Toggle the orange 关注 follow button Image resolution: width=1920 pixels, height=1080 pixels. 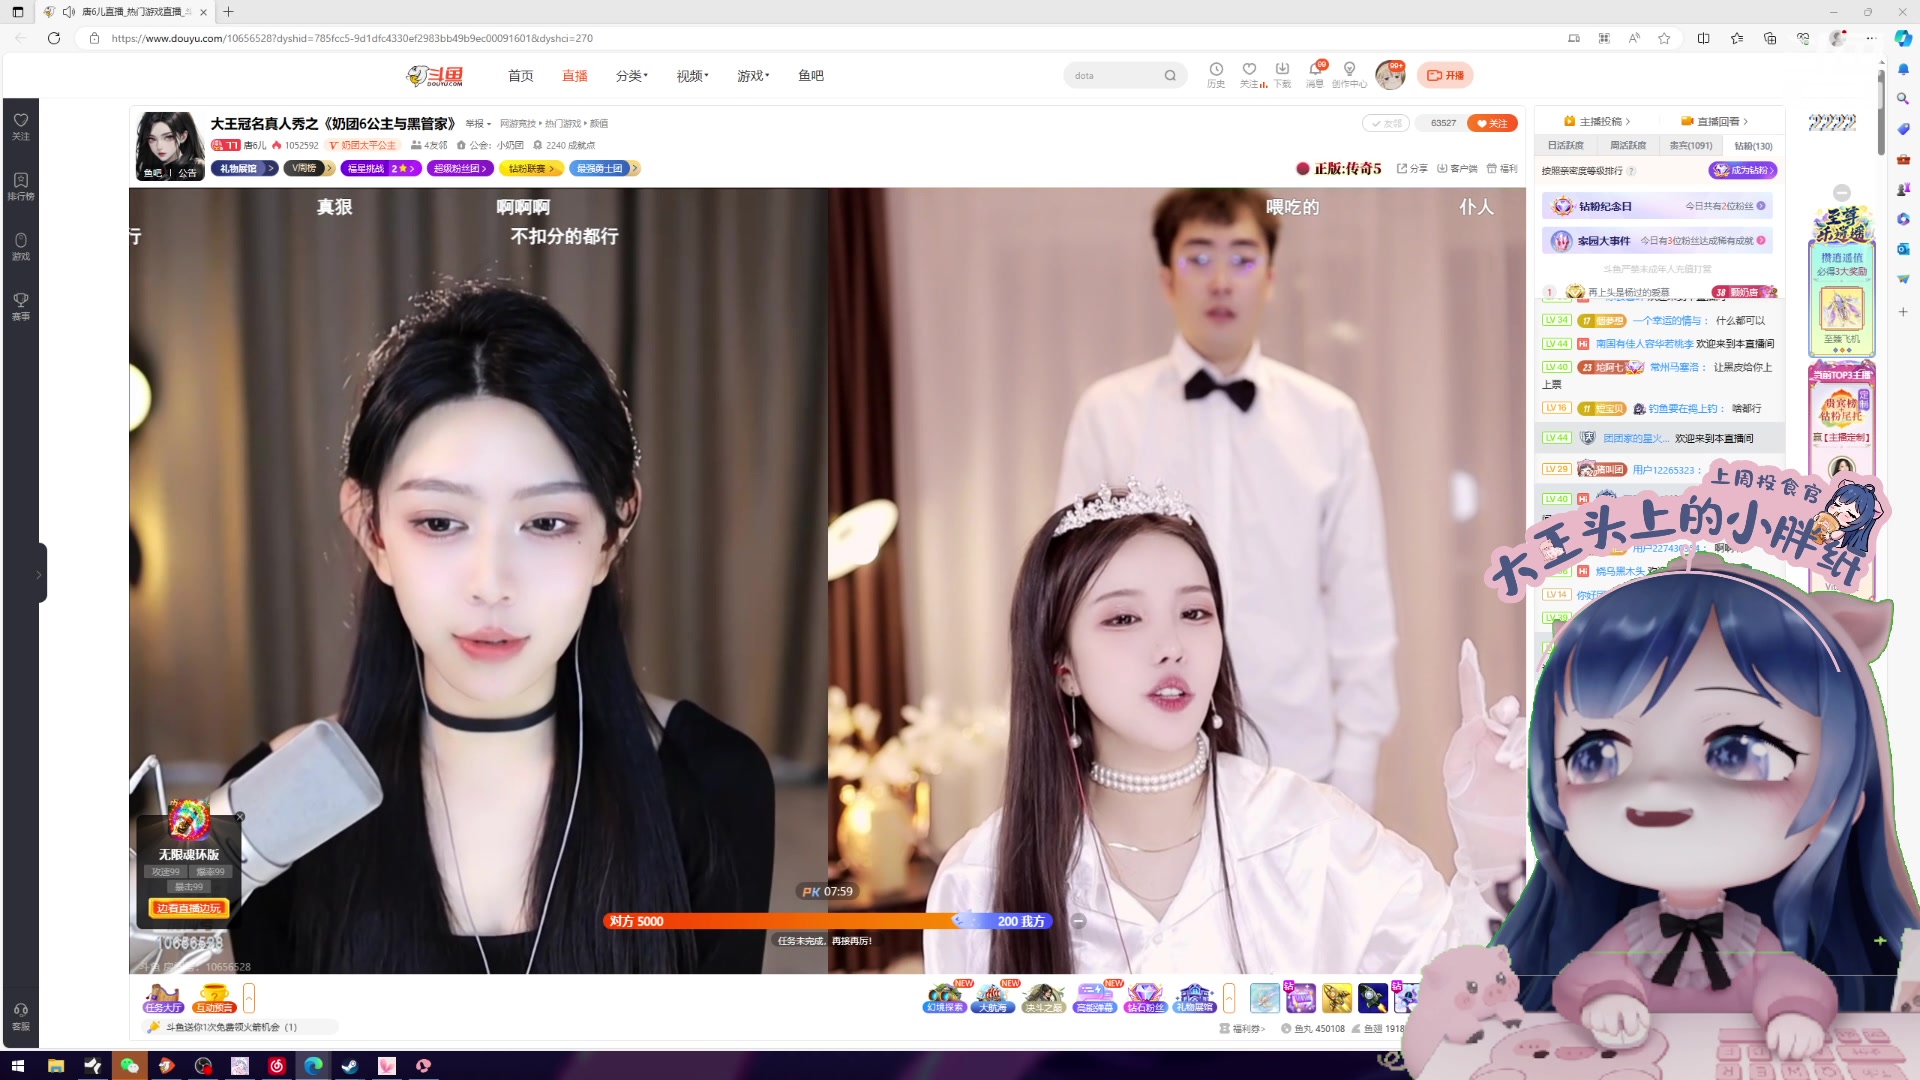pyautogui.click(x=1492, y=123)
